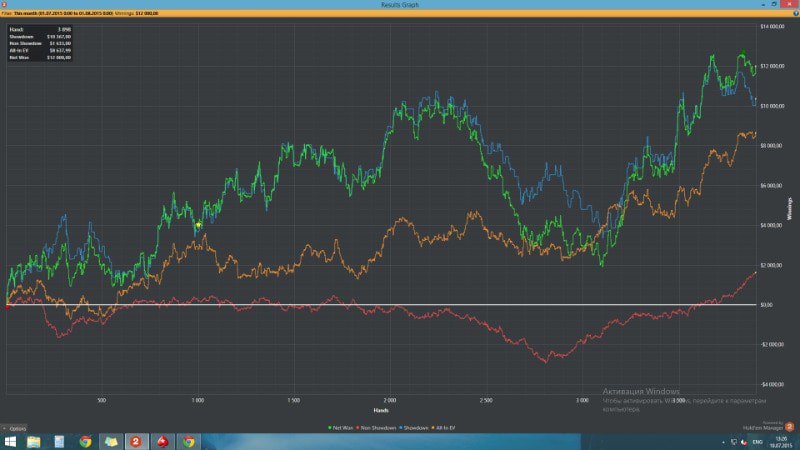Image resolution: width=800 pixels, height=450 pixels.
Task: Click the 2 500 hands axis label
Action: (x=486, y=401)
